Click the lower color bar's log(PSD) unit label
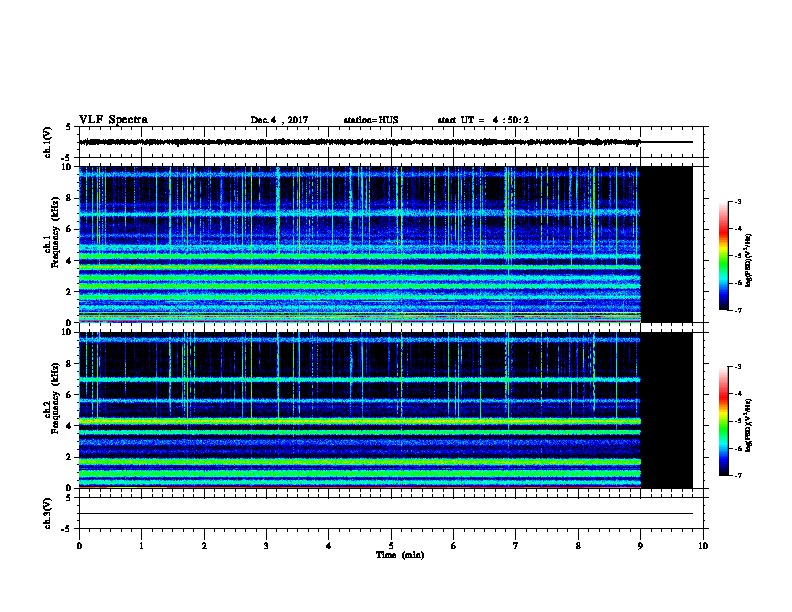This screenshot has width=792, height=612. (748, 425)
